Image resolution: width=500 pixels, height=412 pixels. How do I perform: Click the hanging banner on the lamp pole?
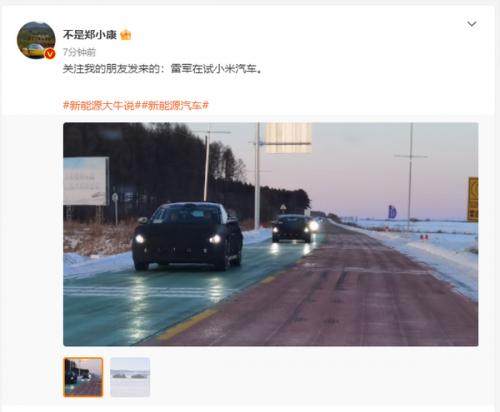click(288, 138)
